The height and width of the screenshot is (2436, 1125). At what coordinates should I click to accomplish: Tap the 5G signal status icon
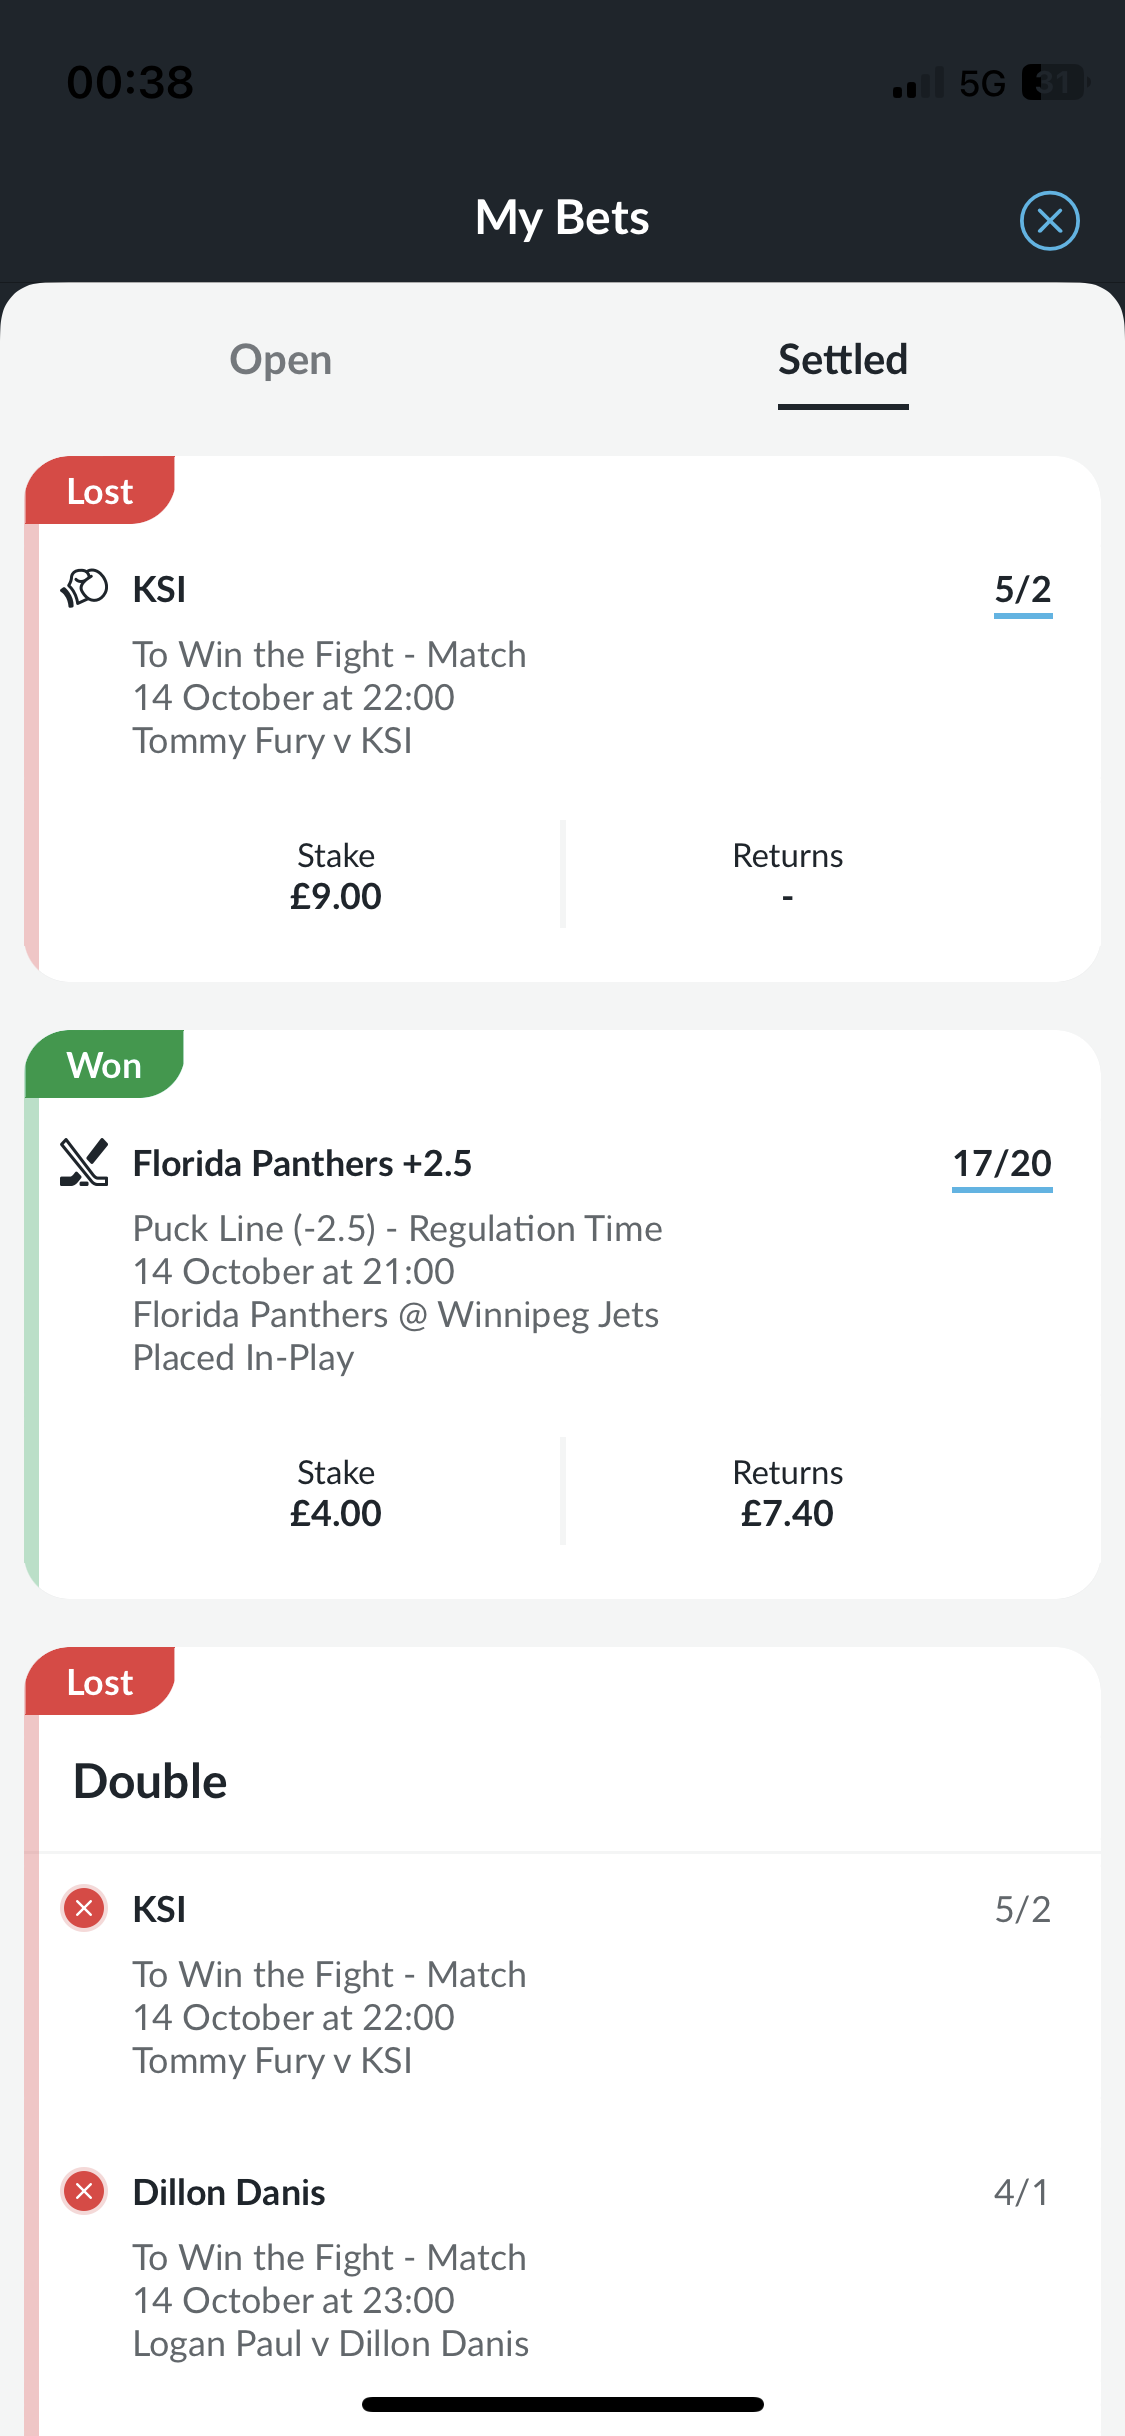(982, 83)
